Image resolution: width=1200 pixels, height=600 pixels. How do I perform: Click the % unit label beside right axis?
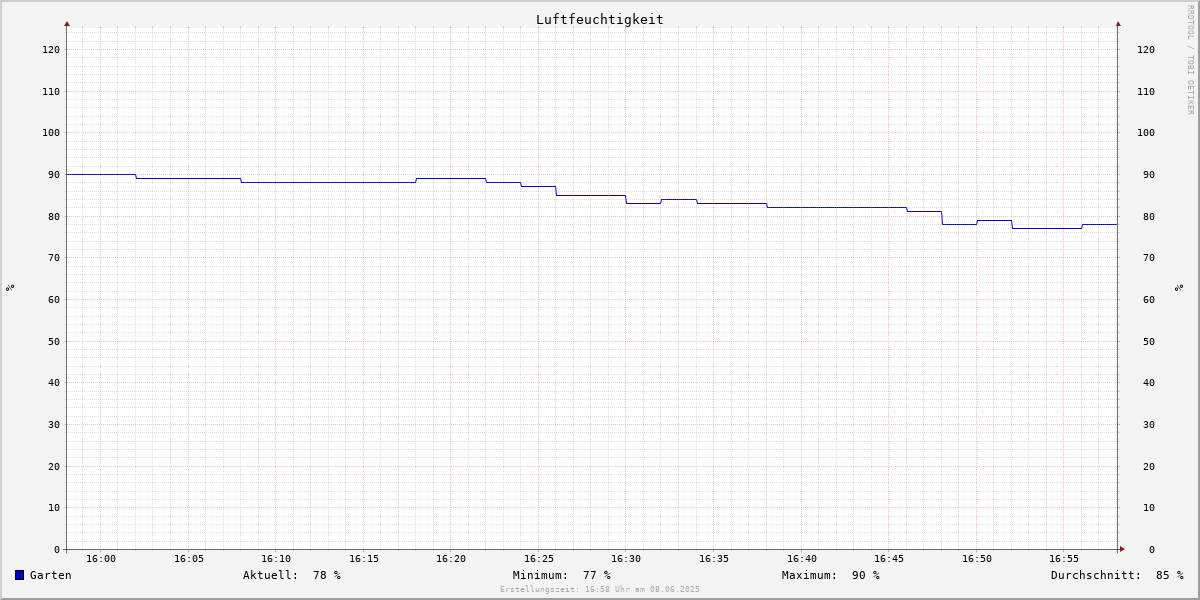pyautogui.click(x=1179, y=287)
